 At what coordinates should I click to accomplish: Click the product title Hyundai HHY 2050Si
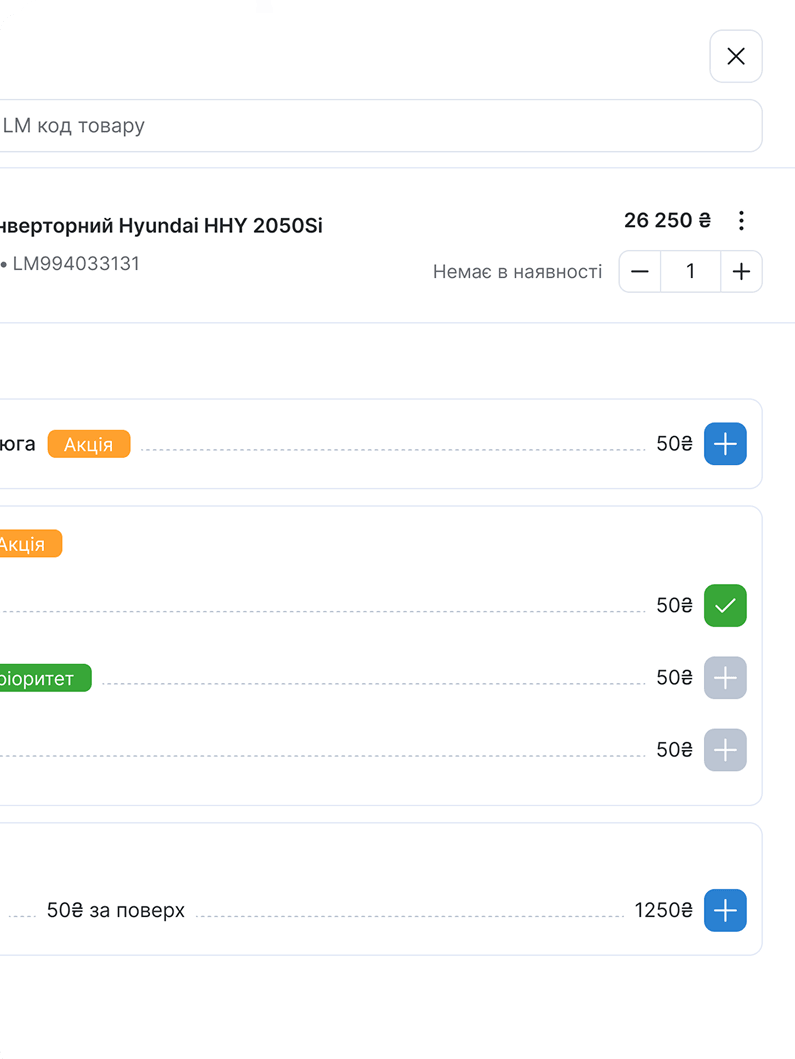(161, 226)
